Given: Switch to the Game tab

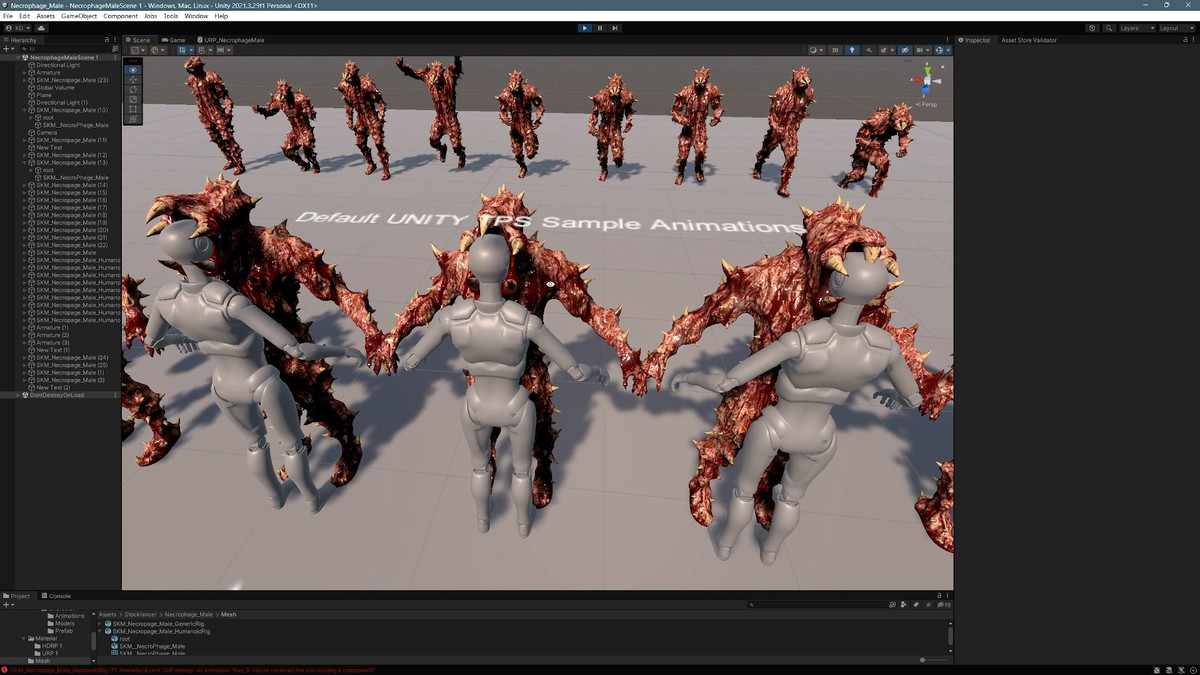Looking at the screenshot, I should click(x=174, y=40).
